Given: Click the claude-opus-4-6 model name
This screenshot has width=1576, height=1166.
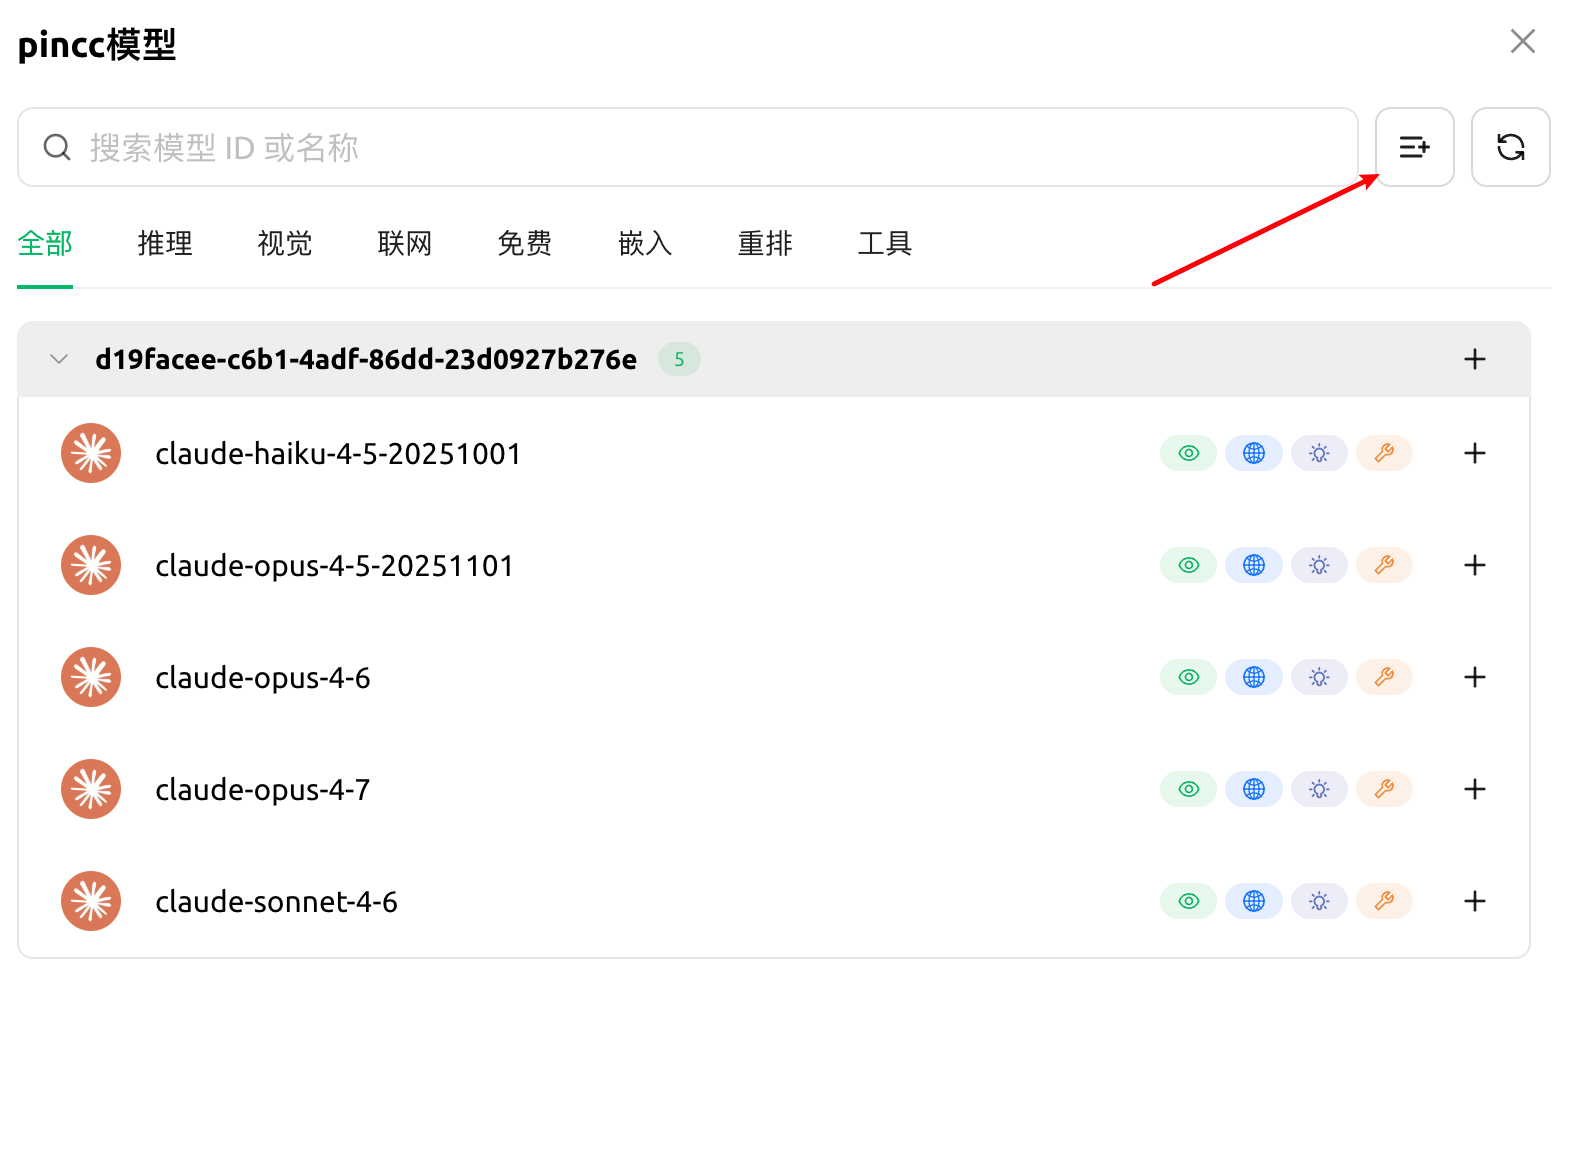Looking at the screenshot, I should tap(263, 678).
